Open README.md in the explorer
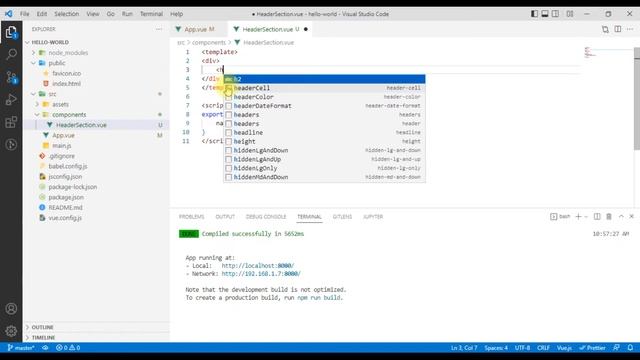This screenshot has width=640, height=360. tap(65, 207)
